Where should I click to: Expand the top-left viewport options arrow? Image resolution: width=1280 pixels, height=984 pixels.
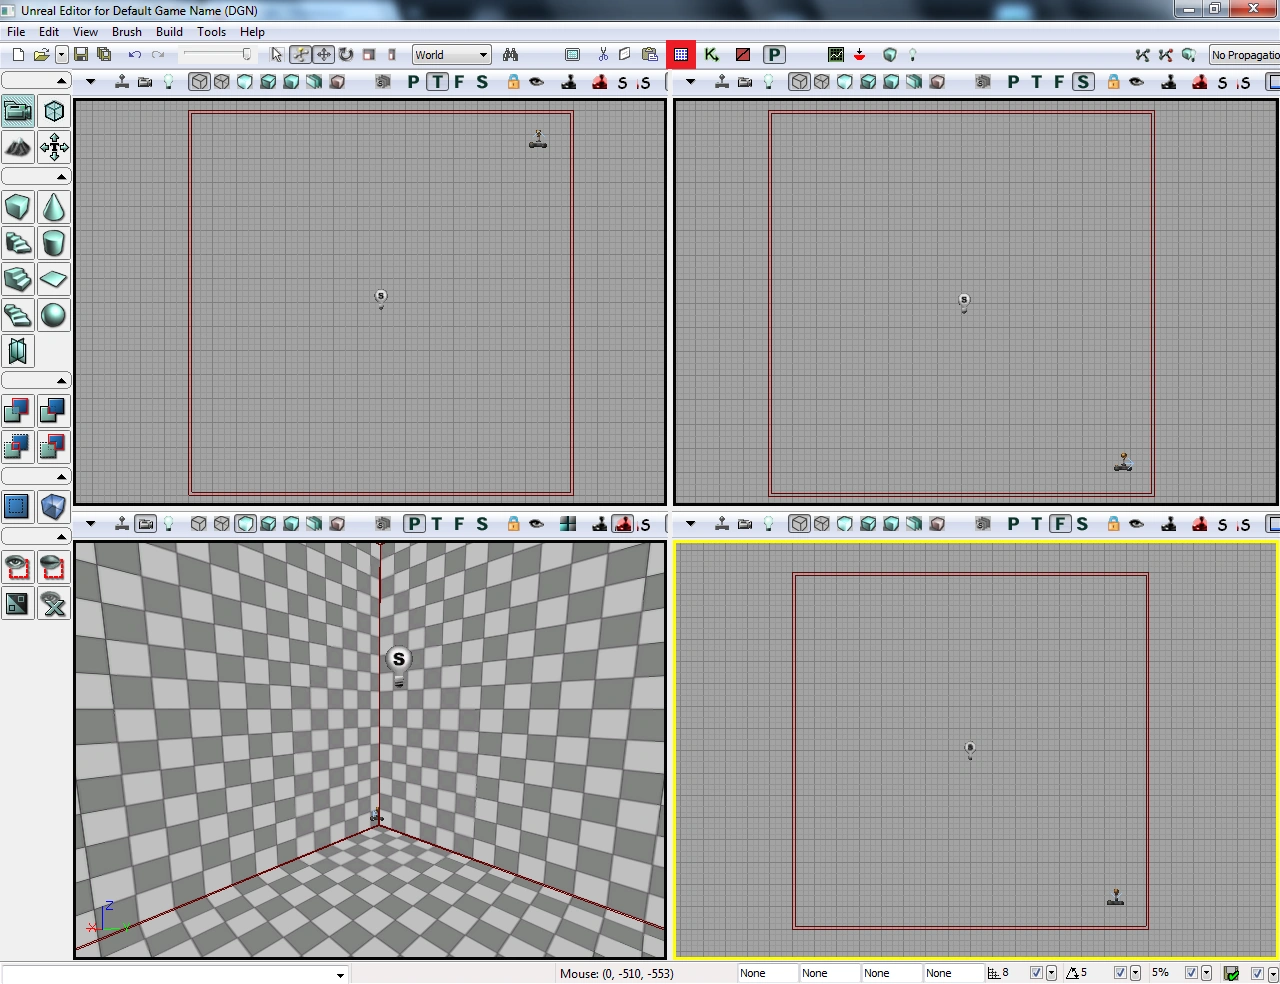(90, 82)
